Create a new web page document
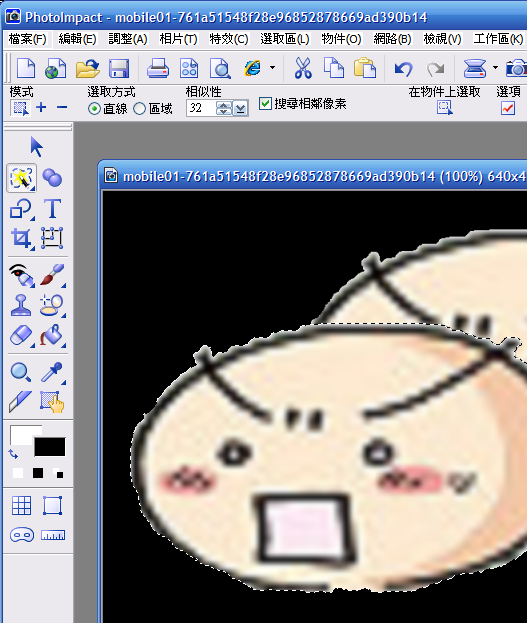Screen dimensions: 527x623 coord(56,68)
